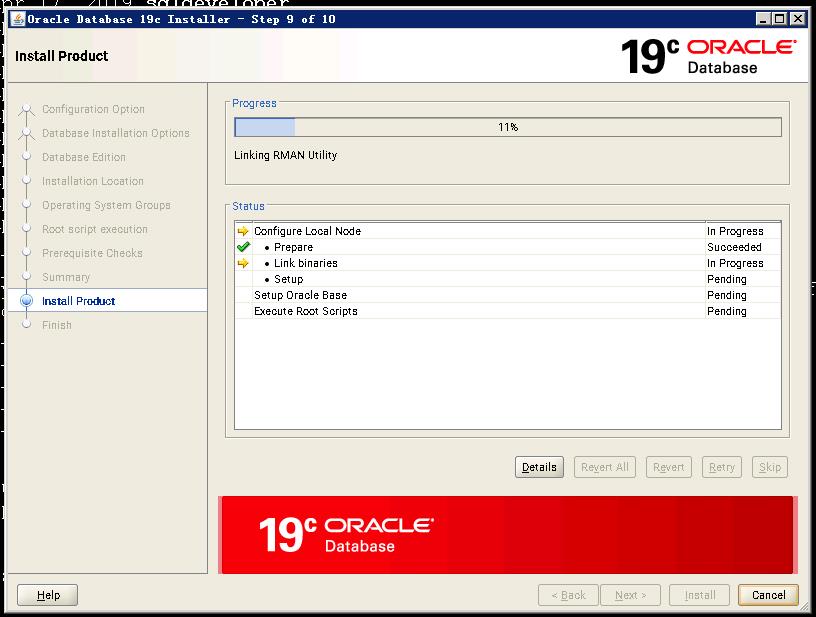Viewport: 816px width, 617px height.
Task: Maximize the installer window
Action: click(x=780, y=19)
